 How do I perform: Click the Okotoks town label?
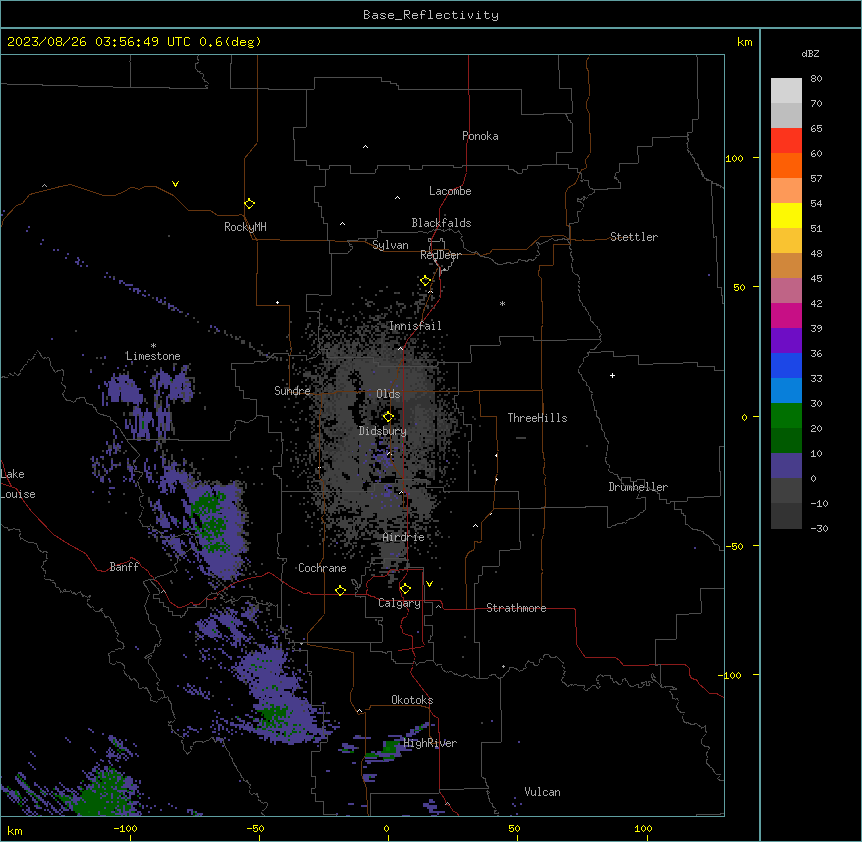tap(412, 700)
